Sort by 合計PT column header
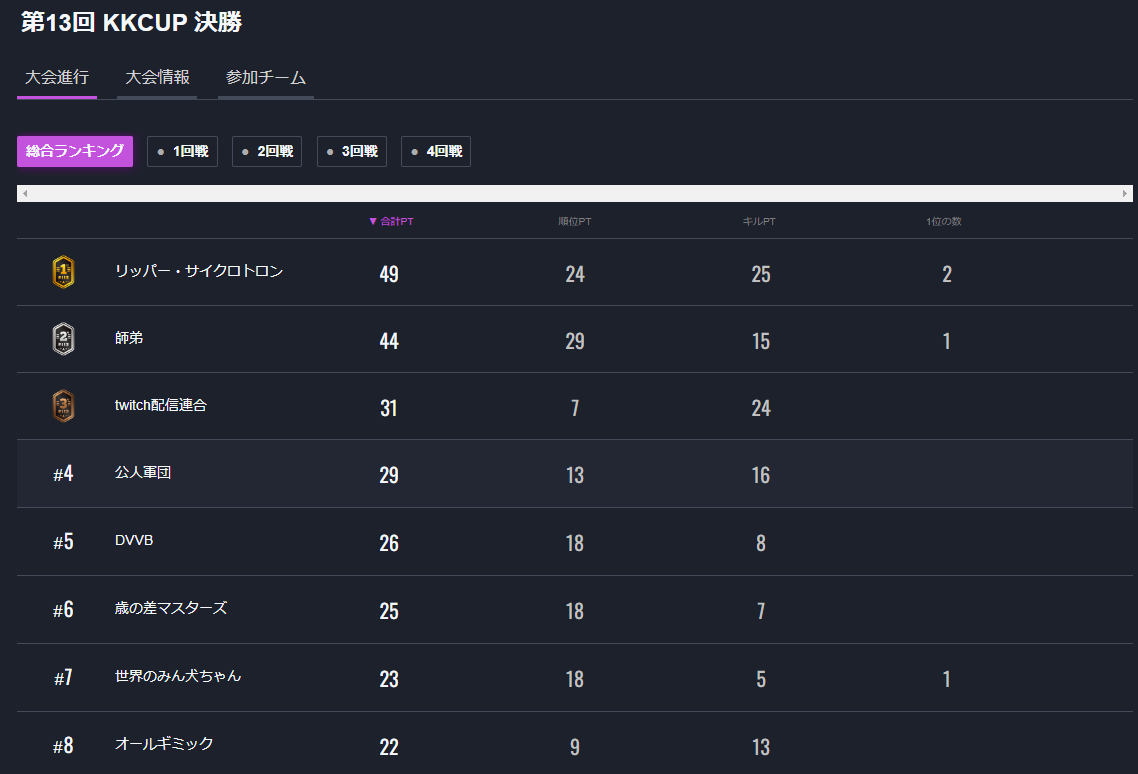 391,221
